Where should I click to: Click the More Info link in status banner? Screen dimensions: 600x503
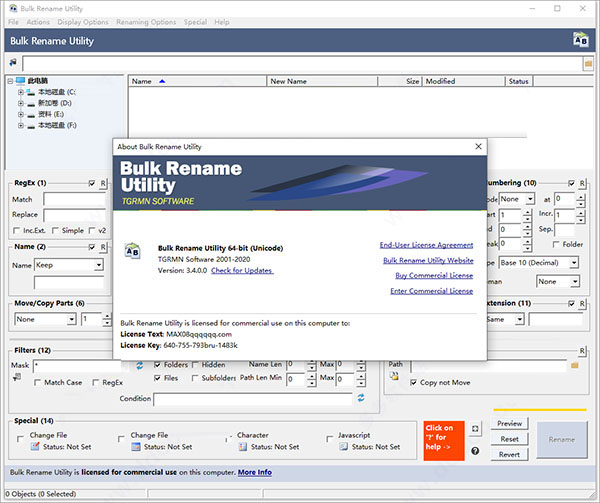[255, 472]
